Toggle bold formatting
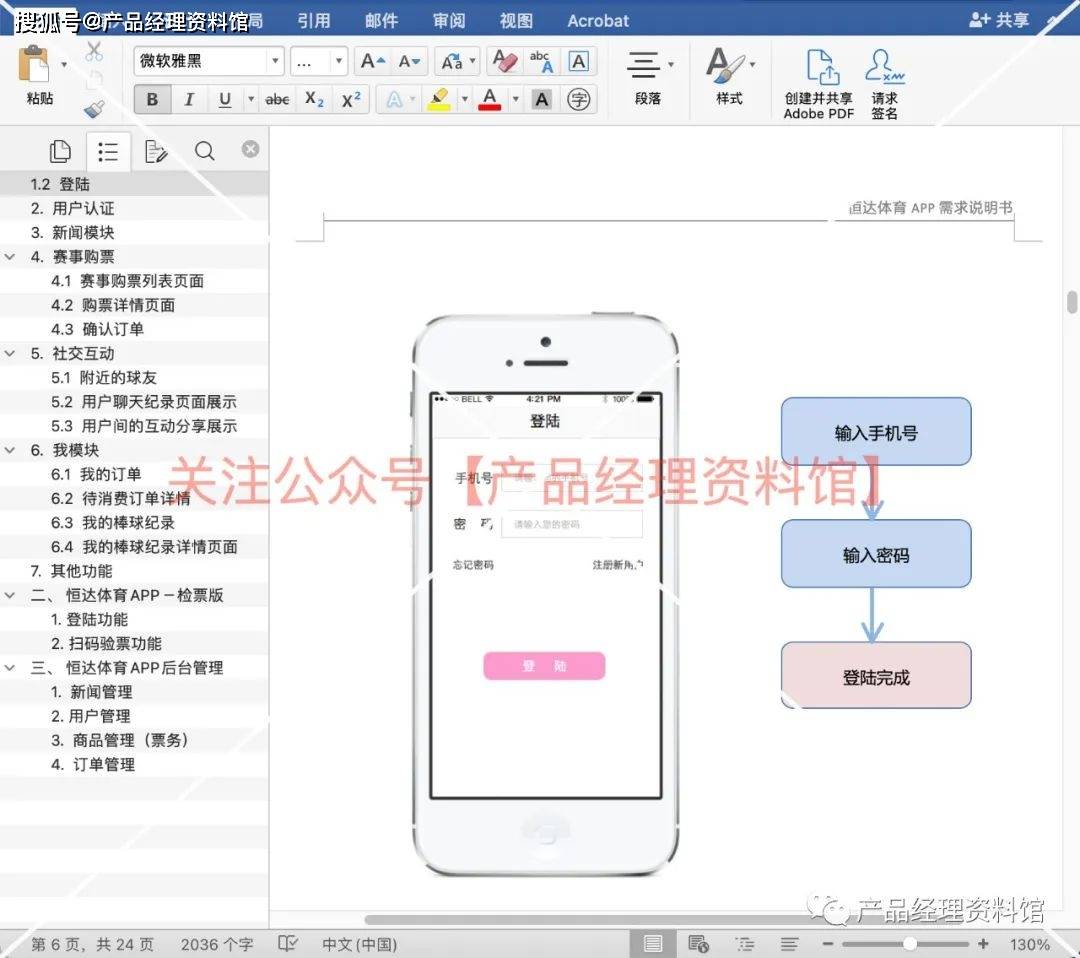The image size is (1080, 958). click(x=151, y=99)
